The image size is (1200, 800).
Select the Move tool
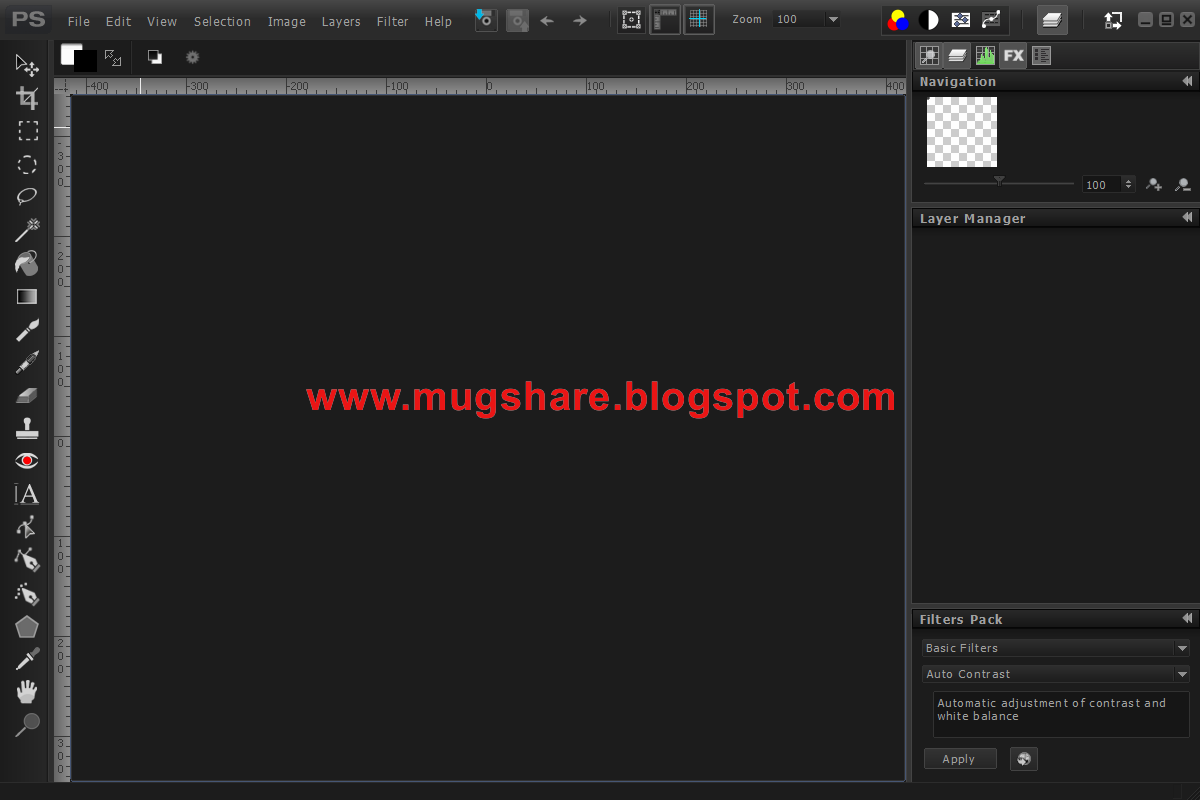pyautogui.click(x=27, y=66)
